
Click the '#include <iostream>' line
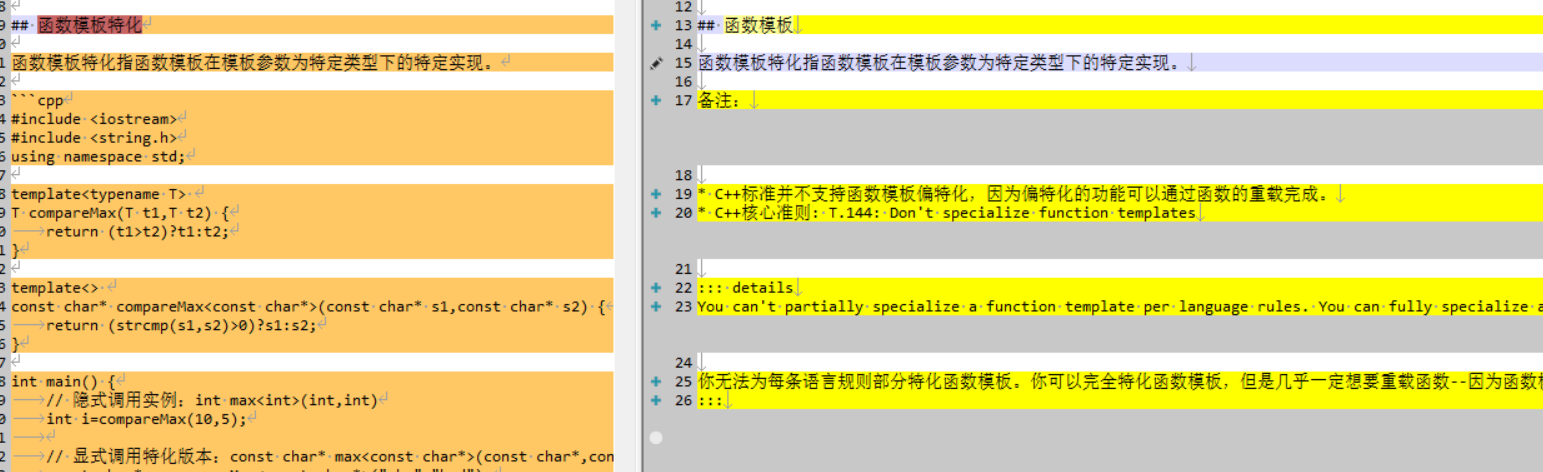(94, 119)
